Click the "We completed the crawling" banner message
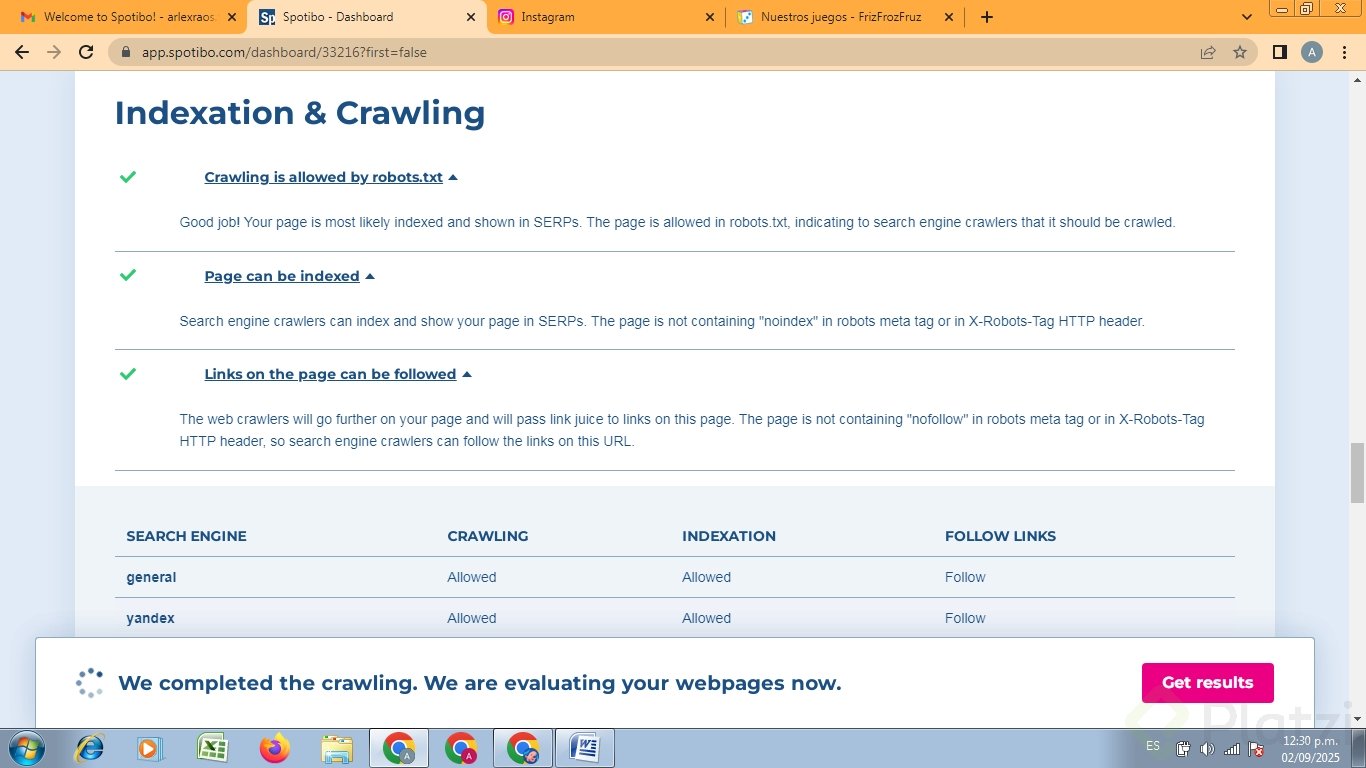The width and height of the screenshot is (1366, 768). point(480,683)
